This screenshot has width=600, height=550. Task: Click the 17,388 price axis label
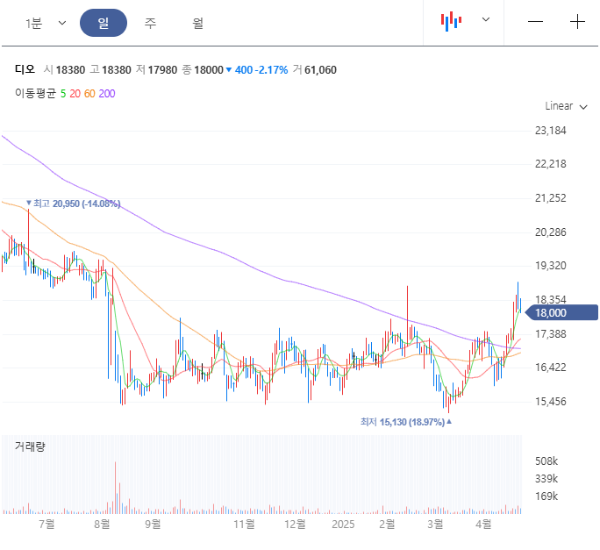click(x=550, y=334)
